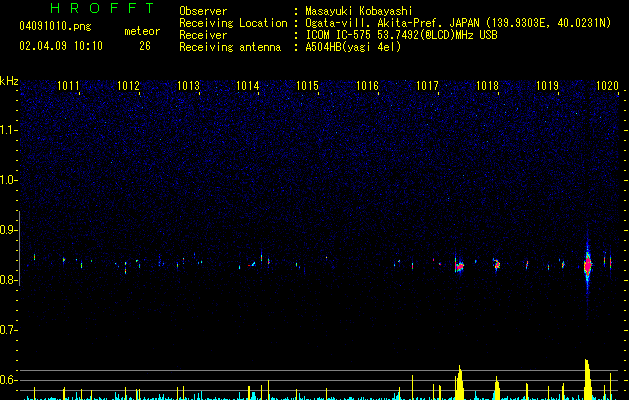The width and height of the screenshot is (629, 400).
Task: Click the meteor count 26
Action: point(145,46)
